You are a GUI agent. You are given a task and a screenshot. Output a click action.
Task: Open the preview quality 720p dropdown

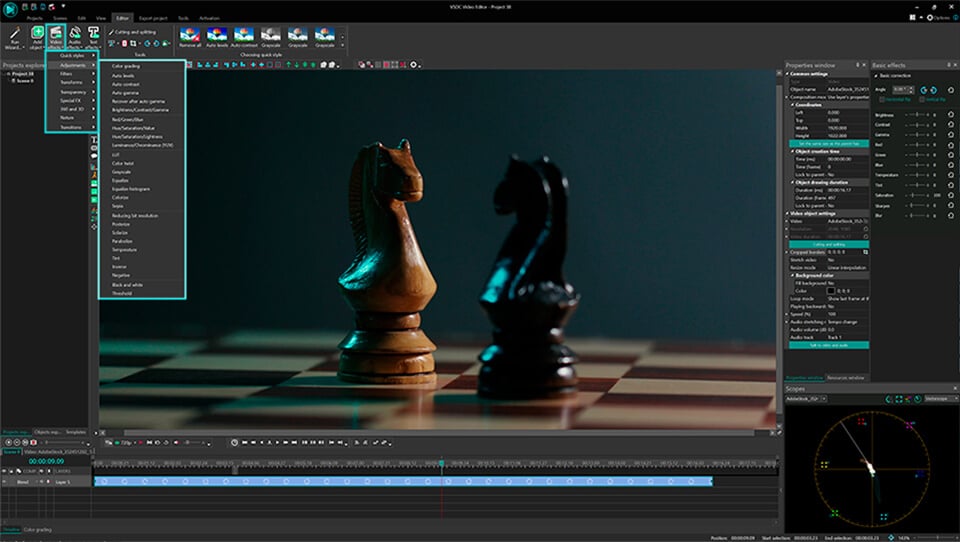(x=127, y=443)
